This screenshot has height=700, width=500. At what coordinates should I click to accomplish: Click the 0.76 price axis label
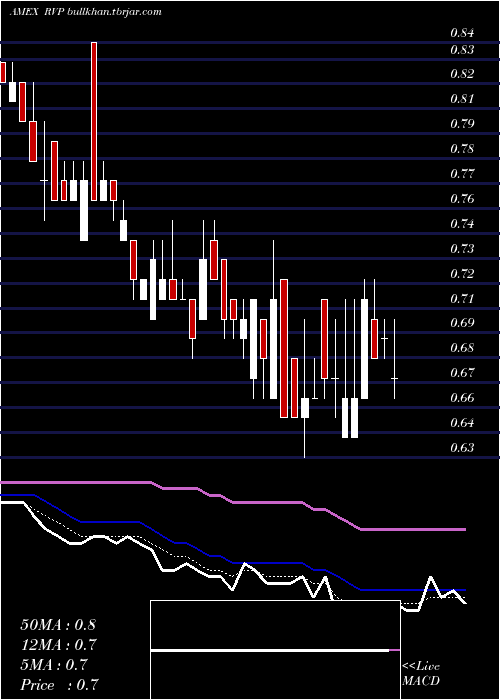462,199
